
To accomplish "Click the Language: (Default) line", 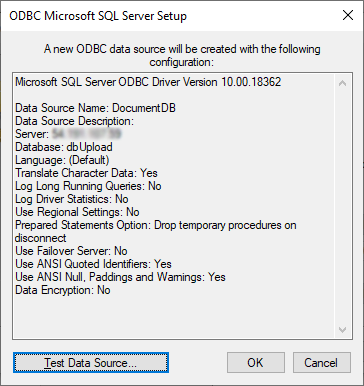I will point(62,160).
